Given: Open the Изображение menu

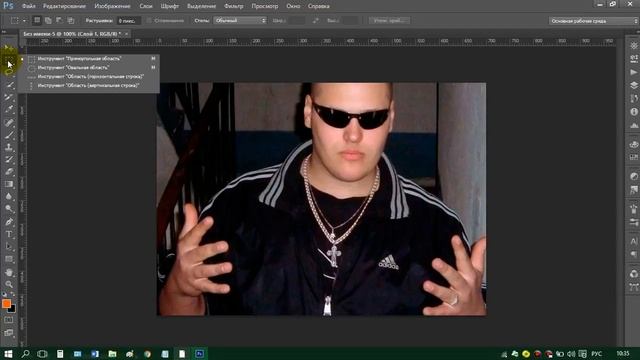Looking at the screenshot, I should point(112,6).
